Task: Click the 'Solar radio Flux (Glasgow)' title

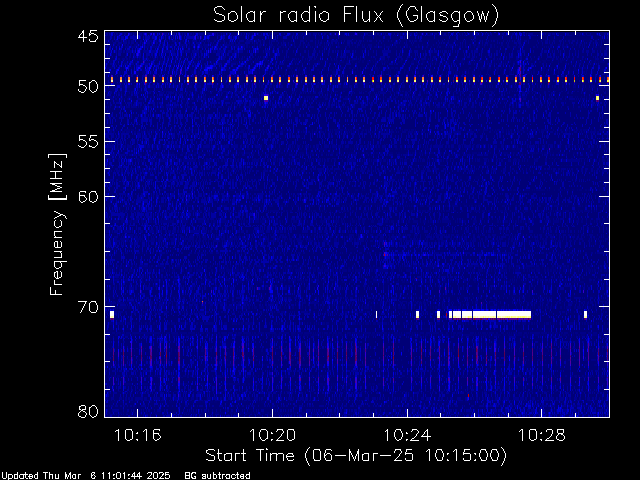Action: pos(356,16)
